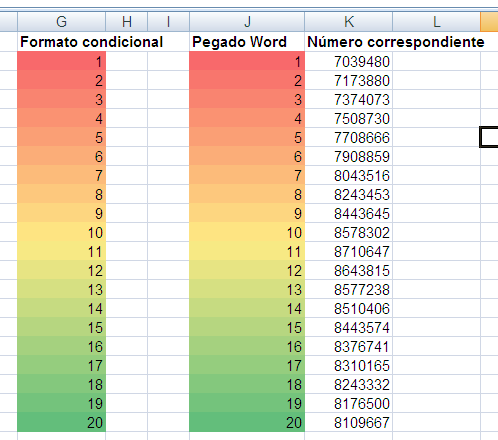498x440 pixels.
Task: Select column J header
Action: pyautogui.click(x=247, y=22)
